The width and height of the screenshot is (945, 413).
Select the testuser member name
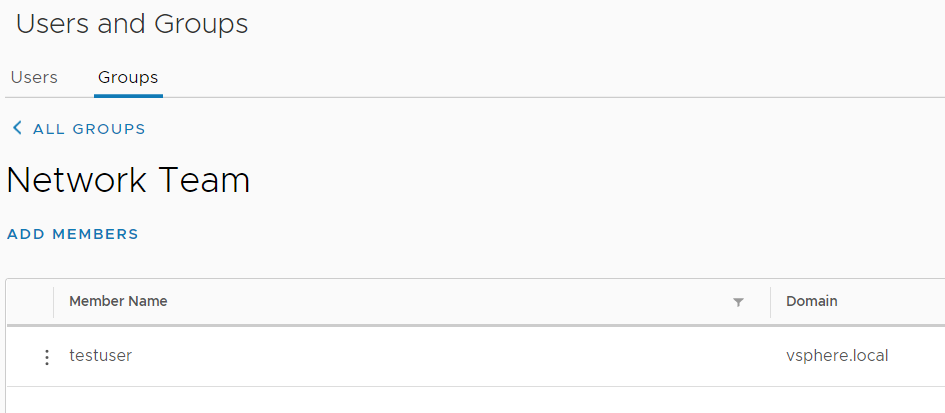[101, 355]
